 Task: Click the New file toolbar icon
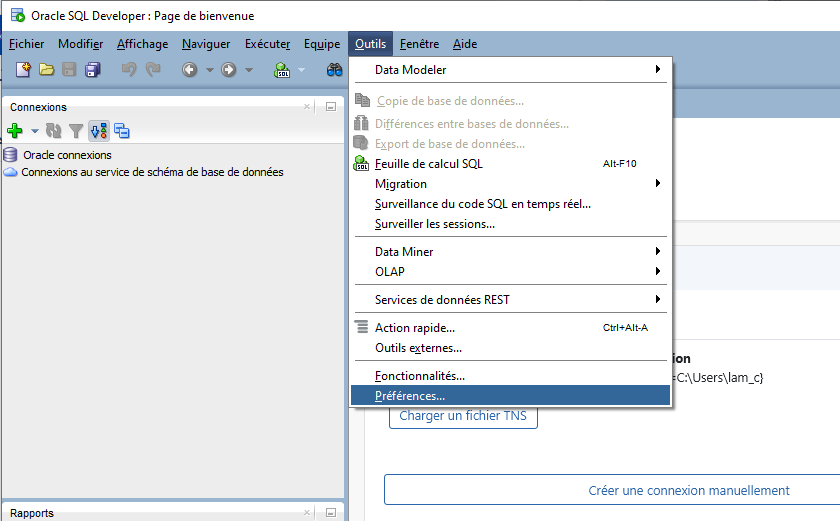23,70
